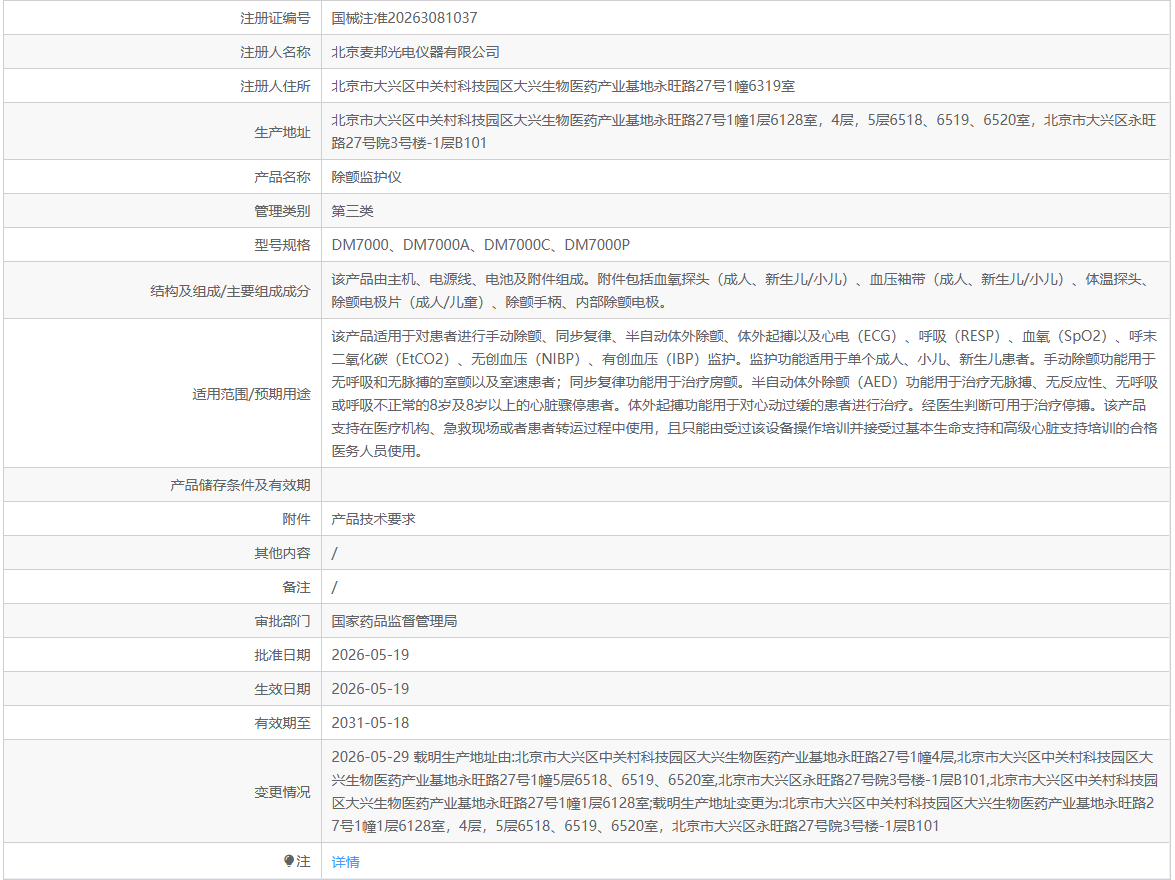The image size is (1175, 880).
Task: Select change record text starting 2026-05-29
Action: pyautogui.click(x=744, y=792)
